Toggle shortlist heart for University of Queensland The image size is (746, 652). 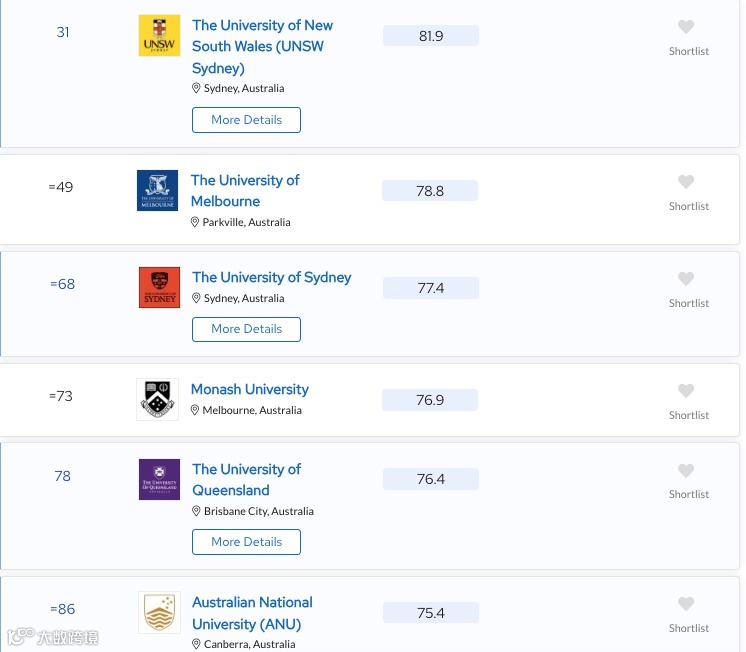[x=686, y=471]
